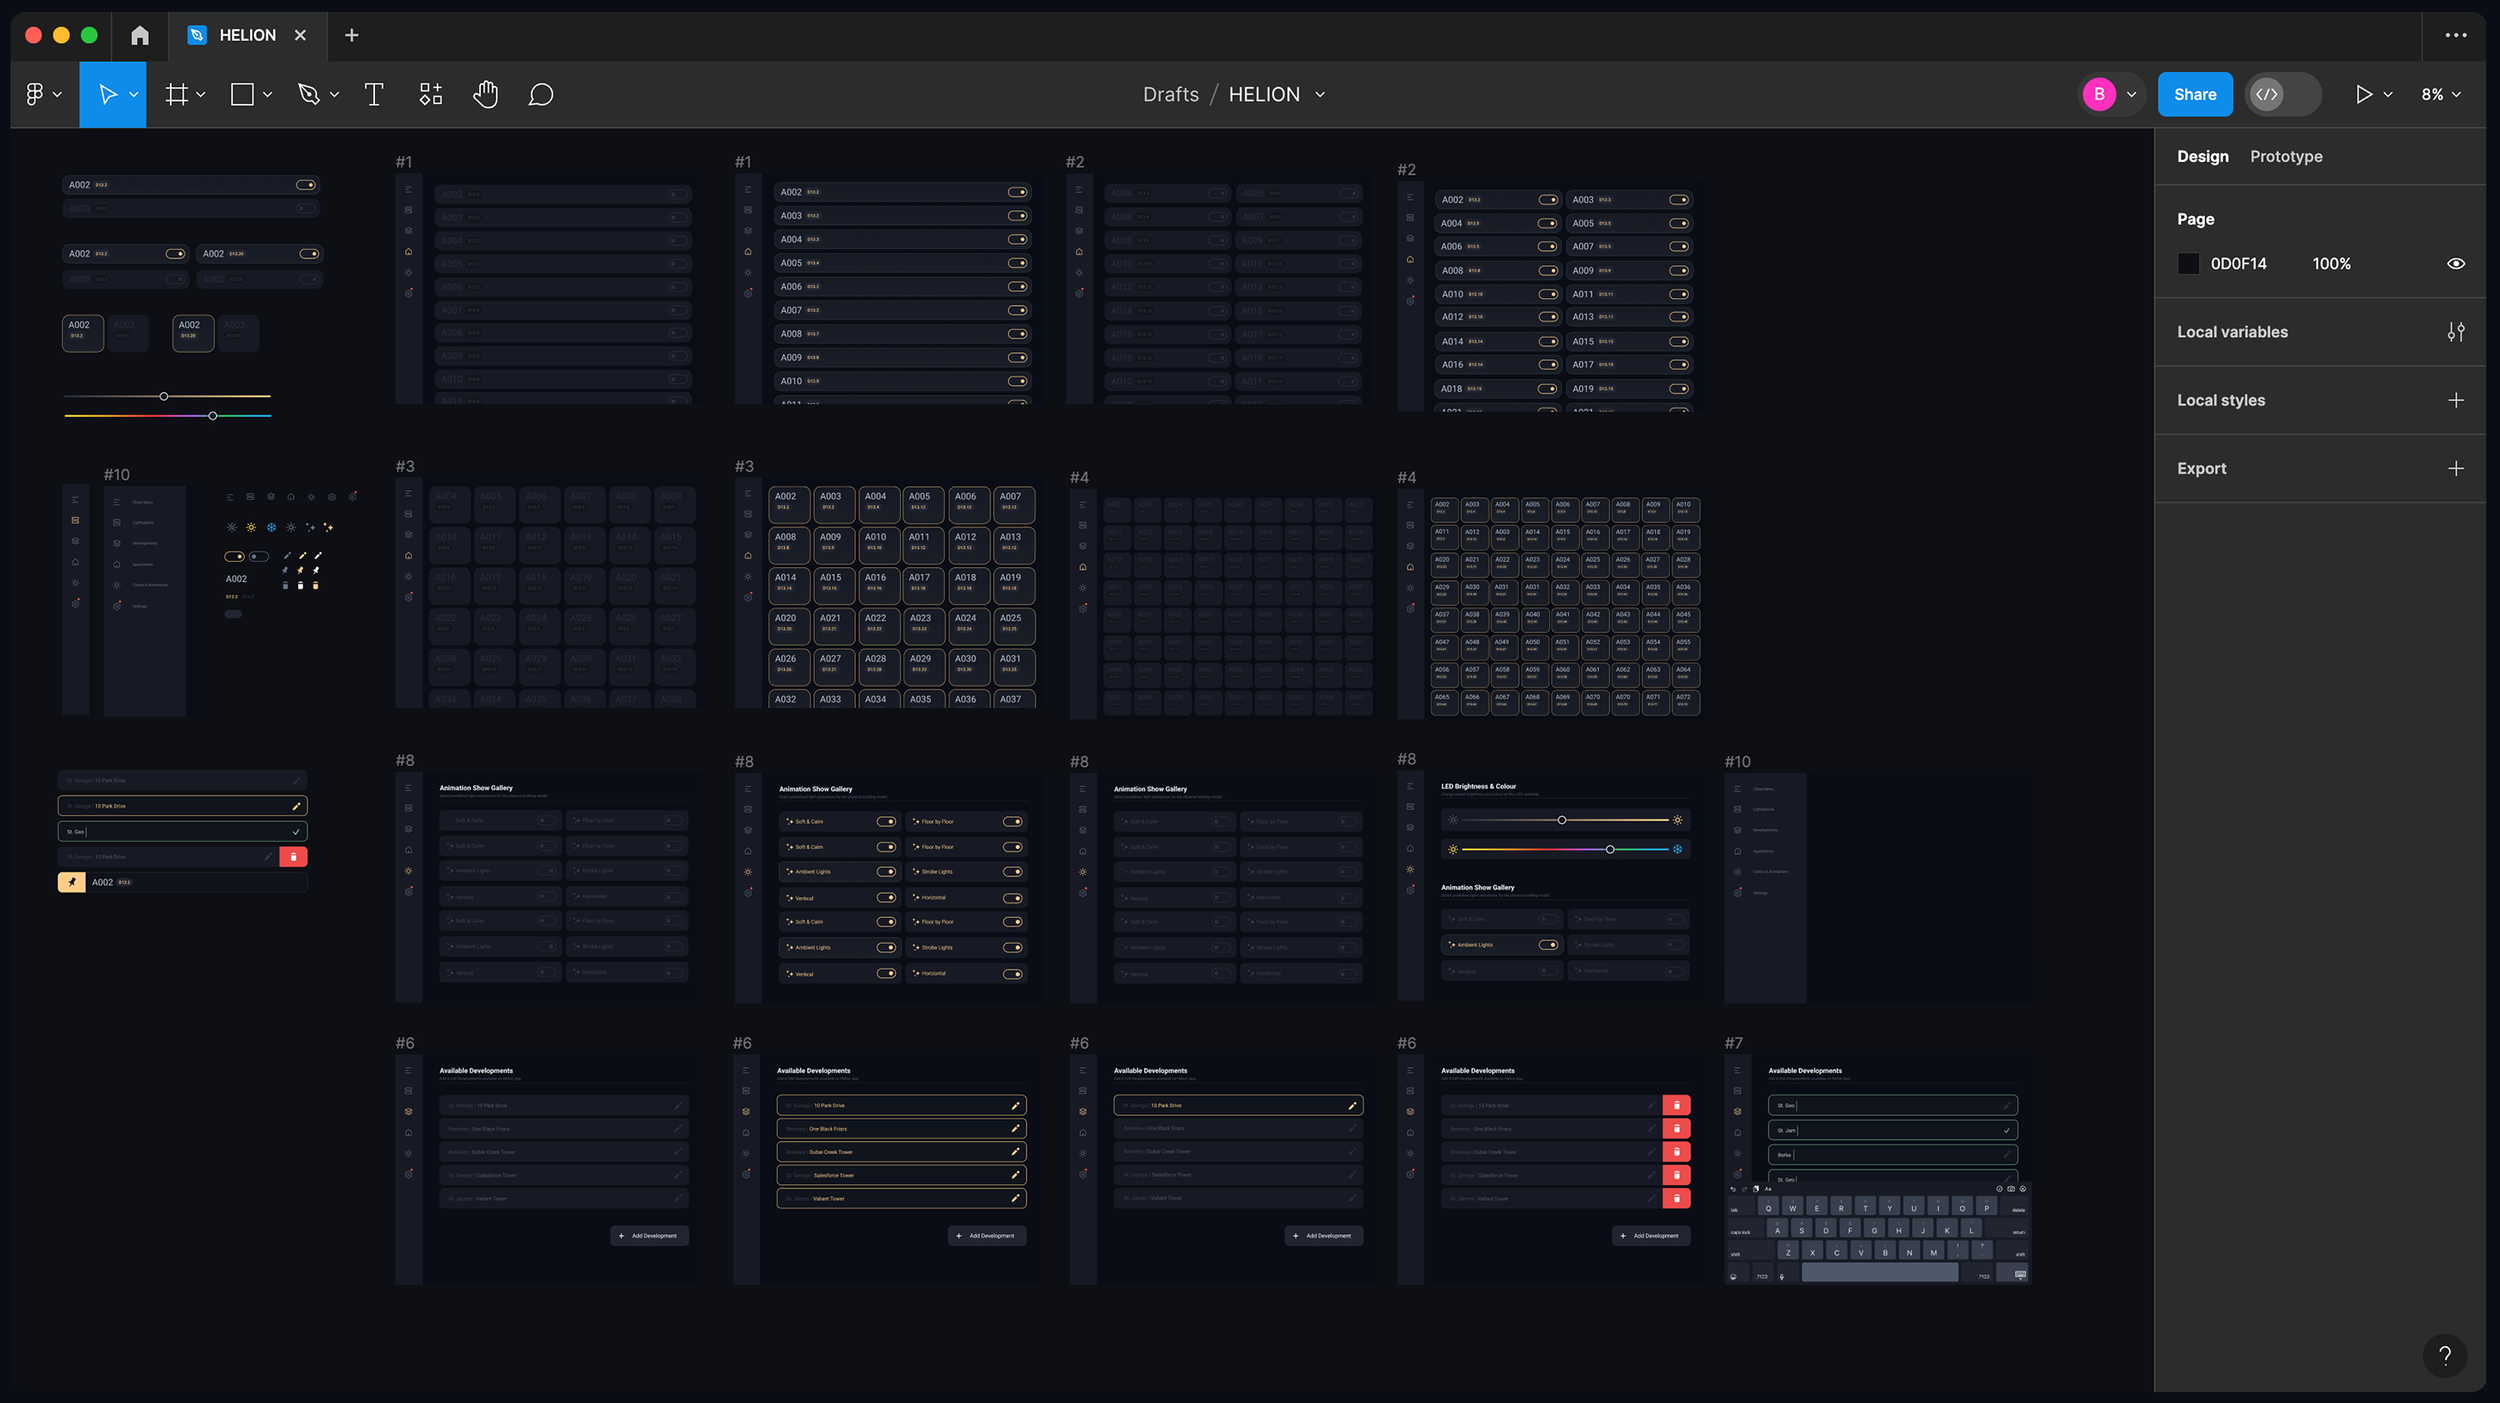The width and height of the screenshot is (2500, 1403).
Task: Open the 8% zoom level dropdown
Action: (x=2441, y=94)
